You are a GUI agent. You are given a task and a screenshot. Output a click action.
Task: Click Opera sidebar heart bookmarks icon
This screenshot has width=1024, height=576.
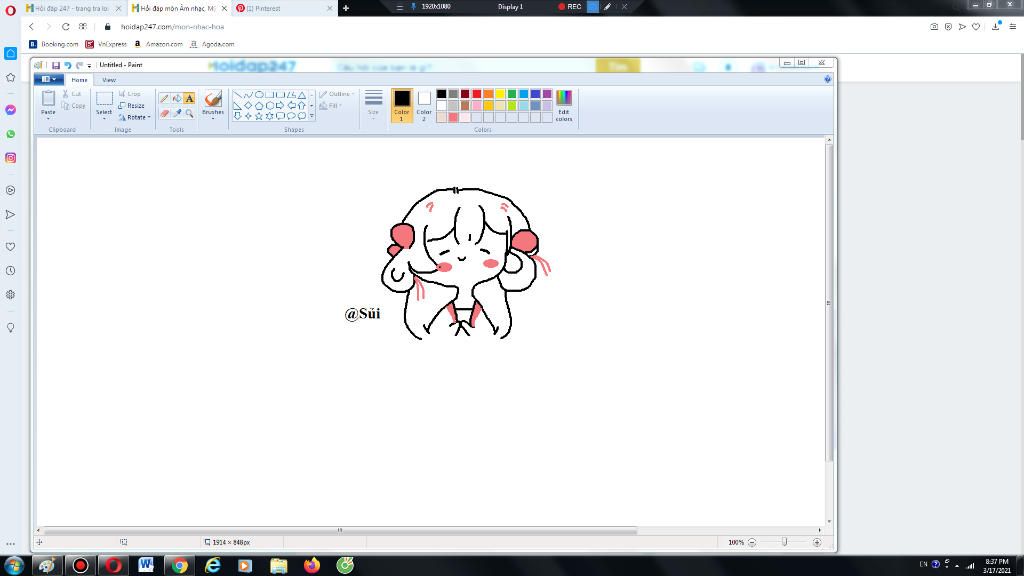pyautogui.click(x=10, y=247)
